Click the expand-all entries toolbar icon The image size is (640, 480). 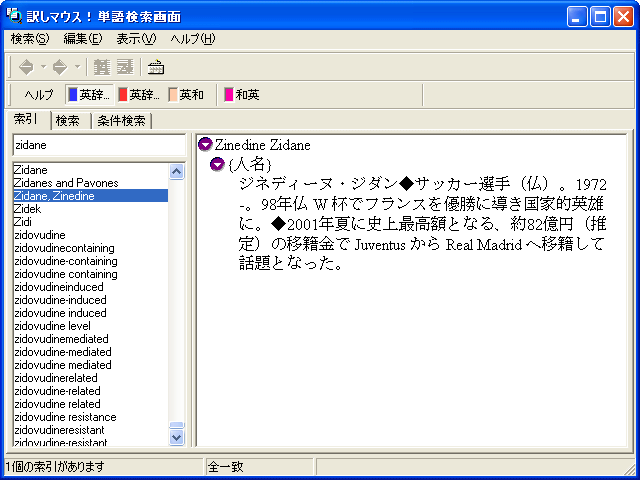101,67
